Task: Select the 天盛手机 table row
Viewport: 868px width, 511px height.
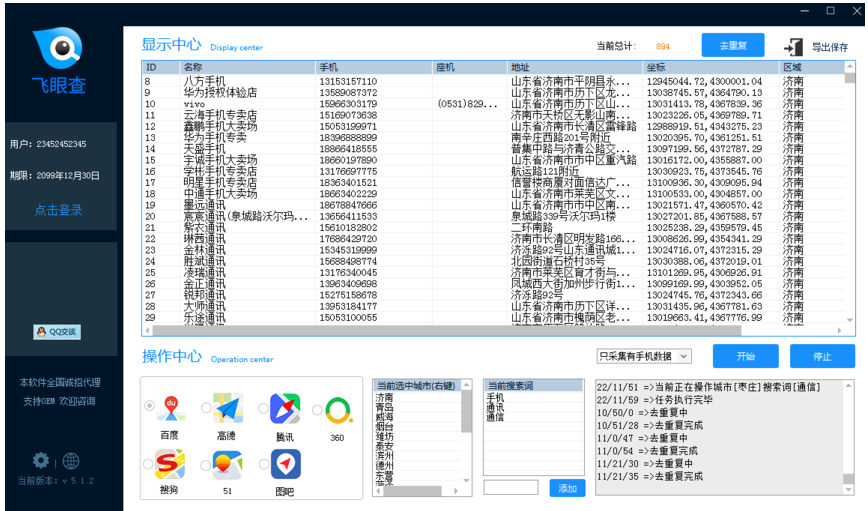Action: [493, 149]
